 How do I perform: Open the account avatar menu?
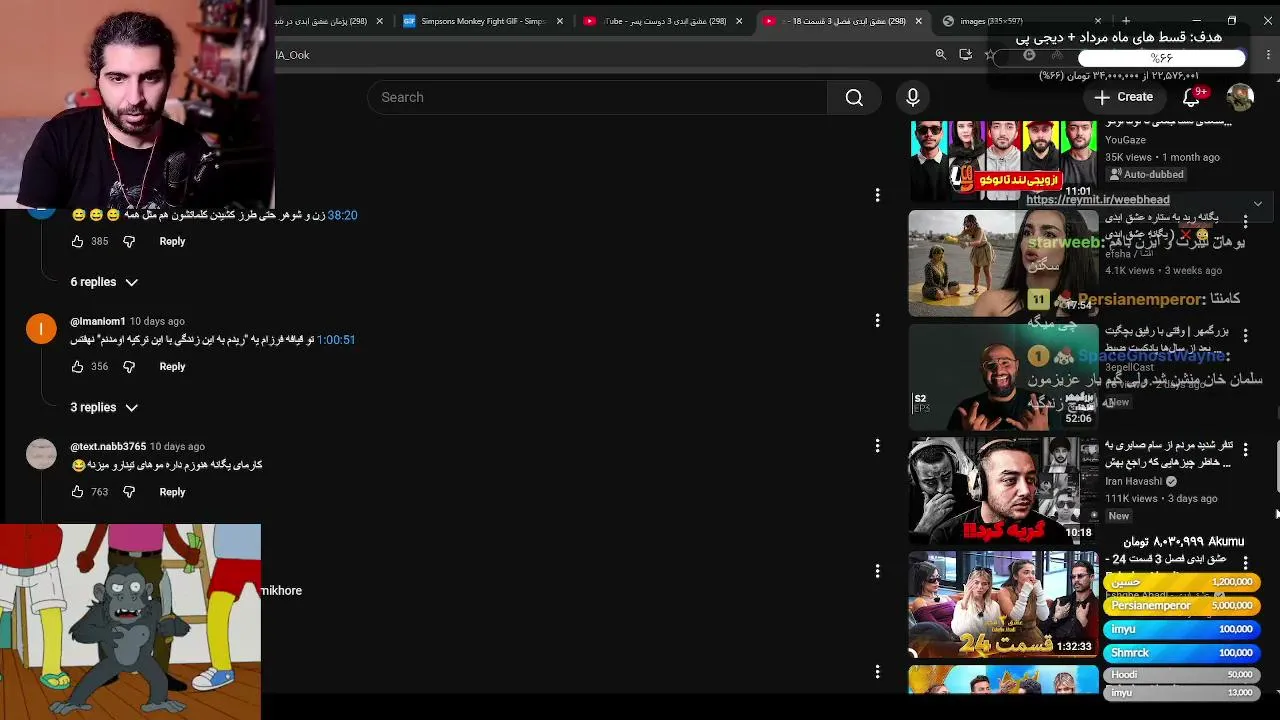[x=1240, y=97]
